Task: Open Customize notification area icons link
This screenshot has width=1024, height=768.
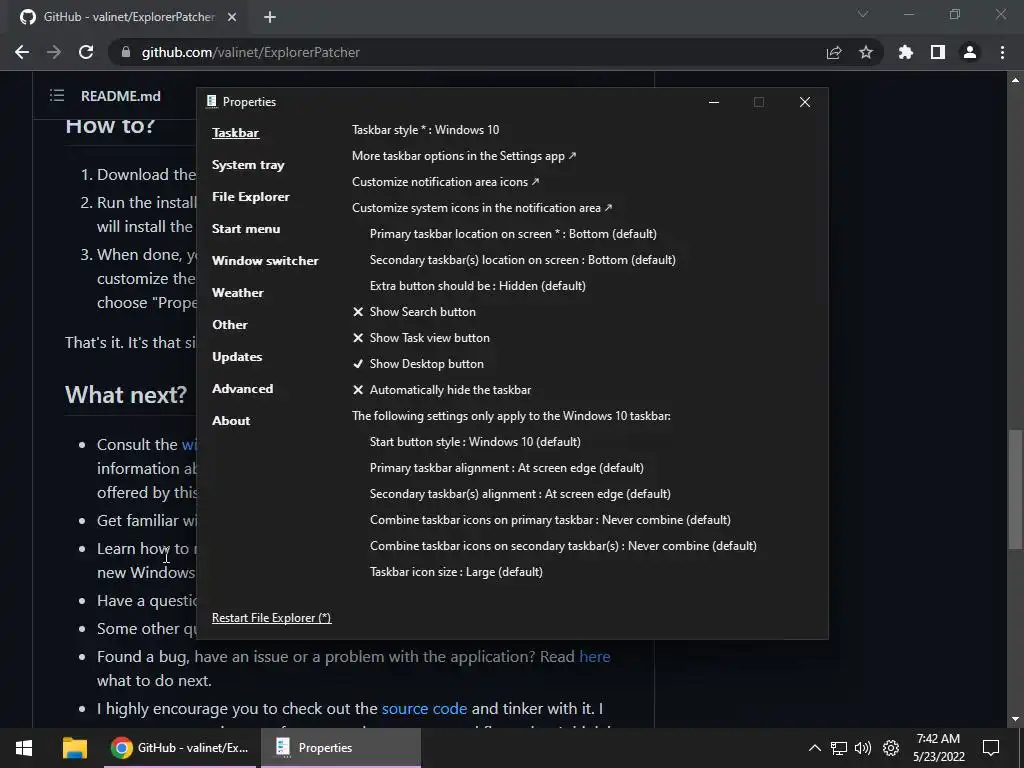Action: click(x=445, y=182)
